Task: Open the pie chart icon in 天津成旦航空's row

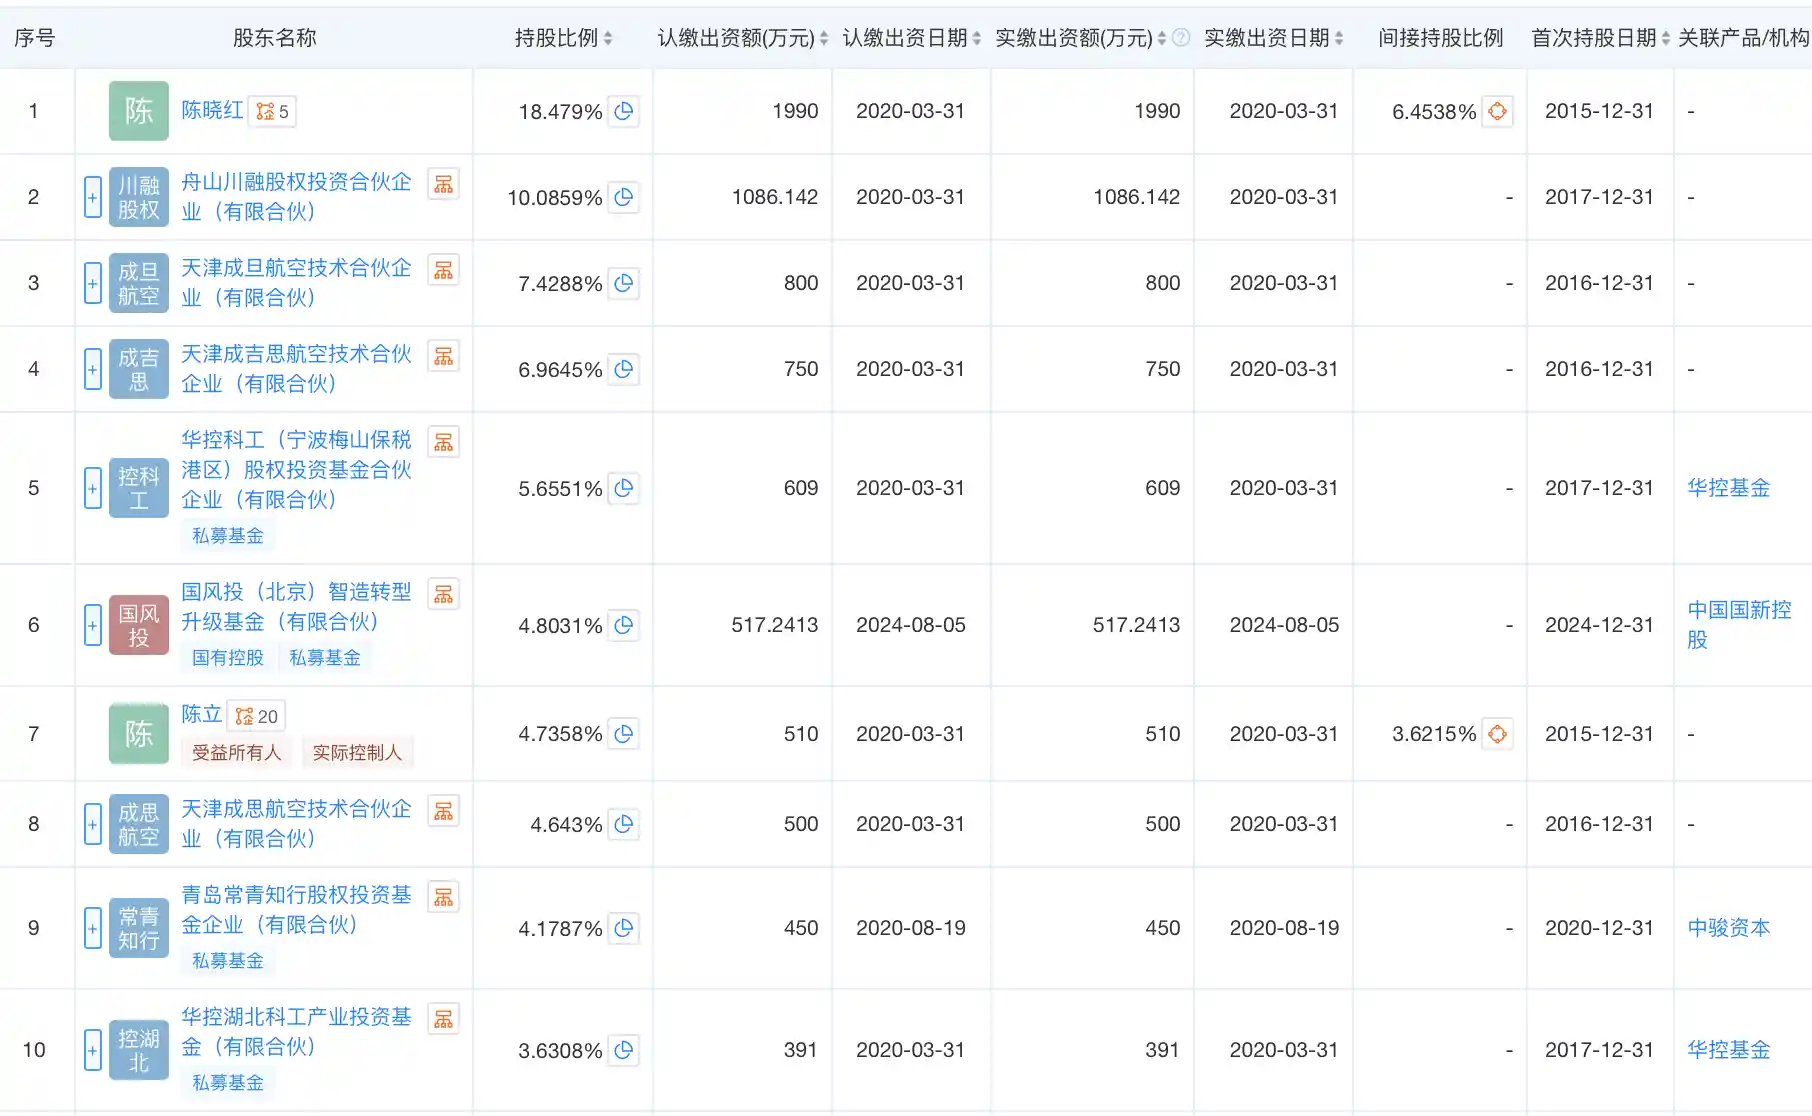Action: pyautogui.click(x=624, y=283)
